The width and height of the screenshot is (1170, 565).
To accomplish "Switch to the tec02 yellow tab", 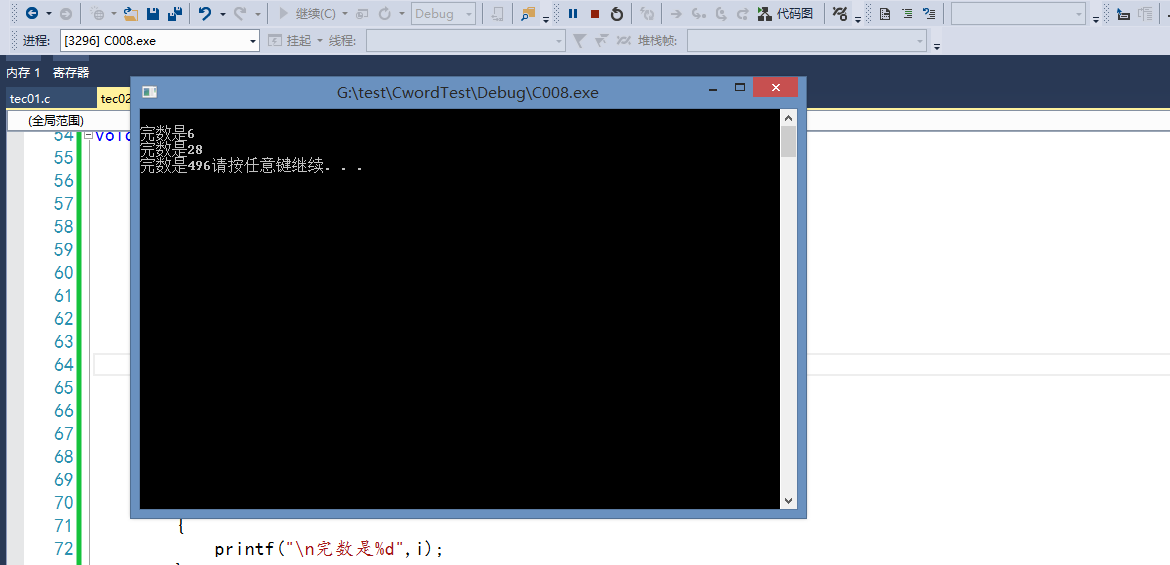I will (114, 99).
